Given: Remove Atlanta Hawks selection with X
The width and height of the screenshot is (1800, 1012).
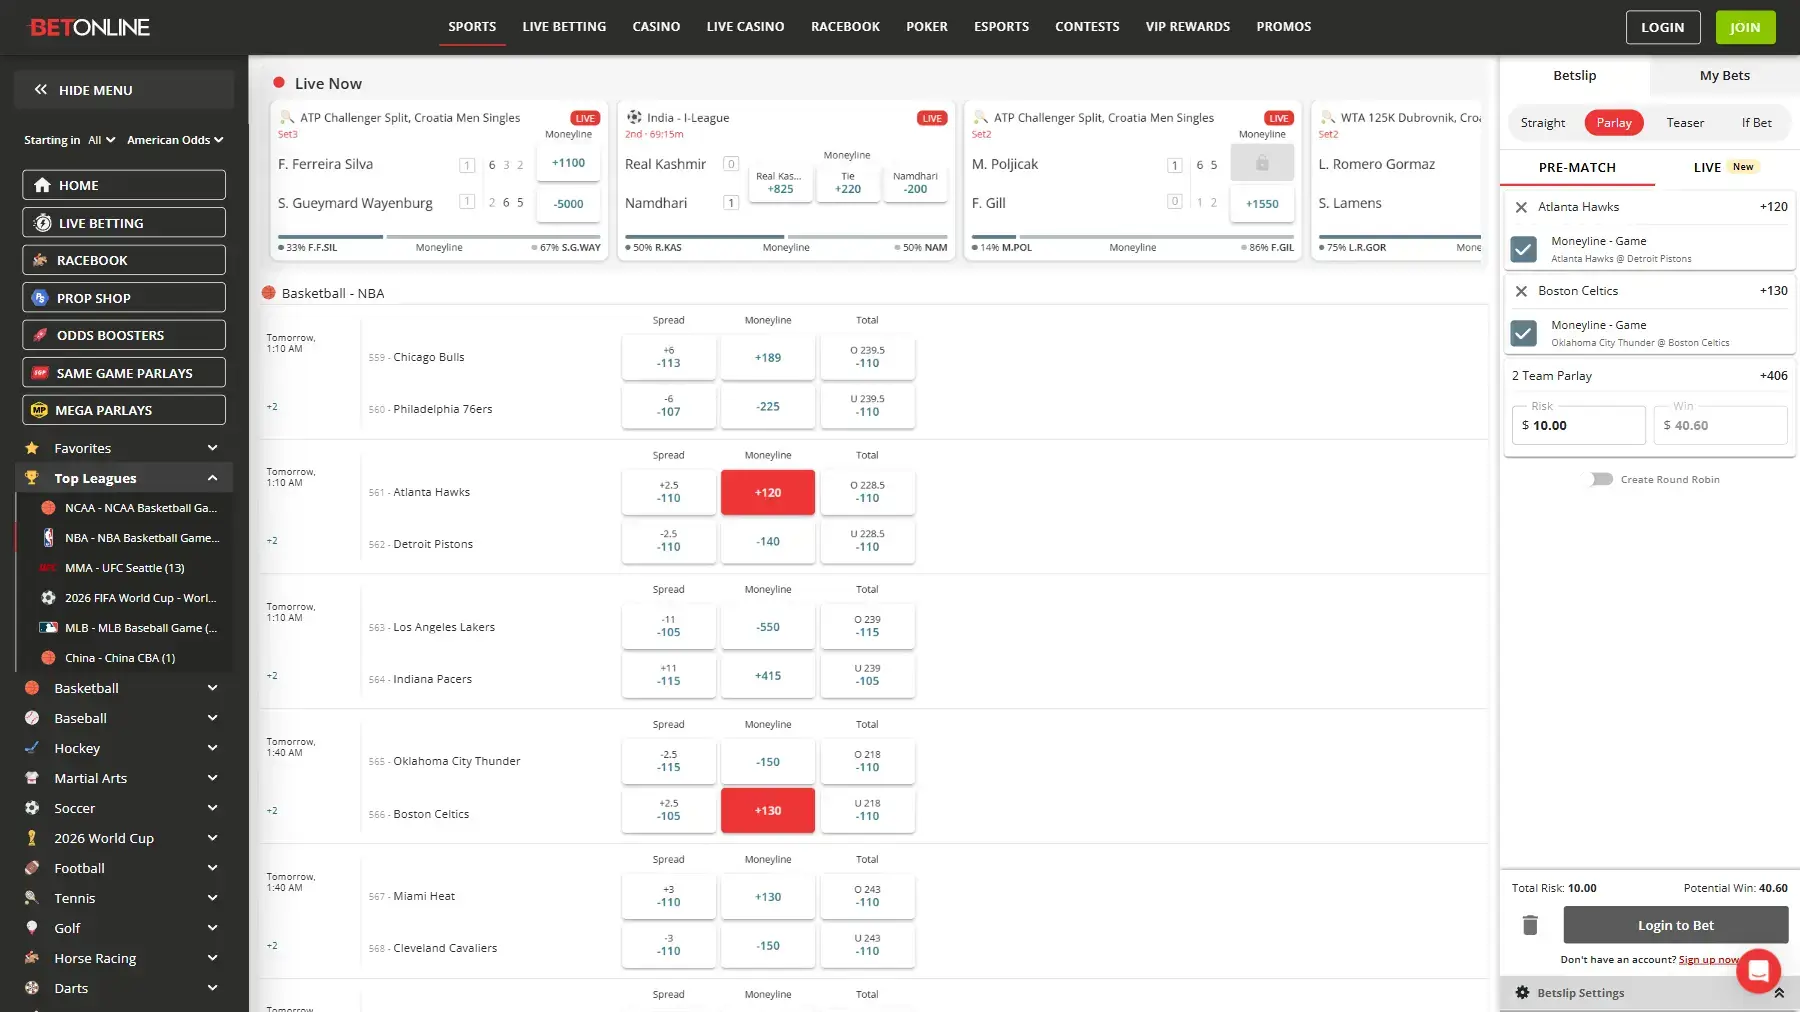Looking at the screenshot, I should pos(1521,207).
